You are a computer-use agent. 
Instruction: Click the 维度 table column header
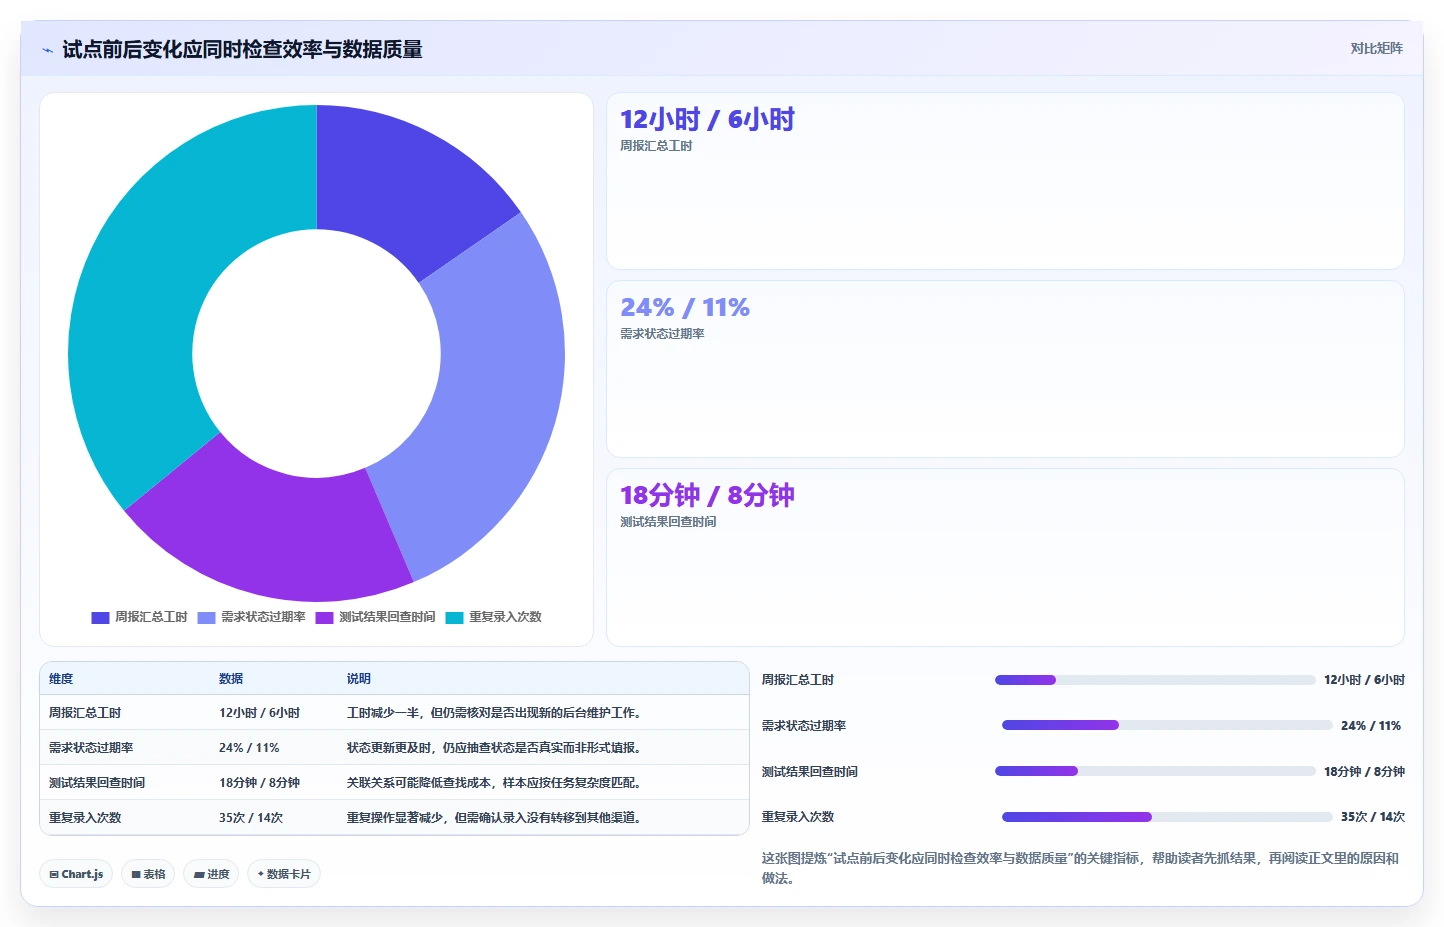click(61, 679)
